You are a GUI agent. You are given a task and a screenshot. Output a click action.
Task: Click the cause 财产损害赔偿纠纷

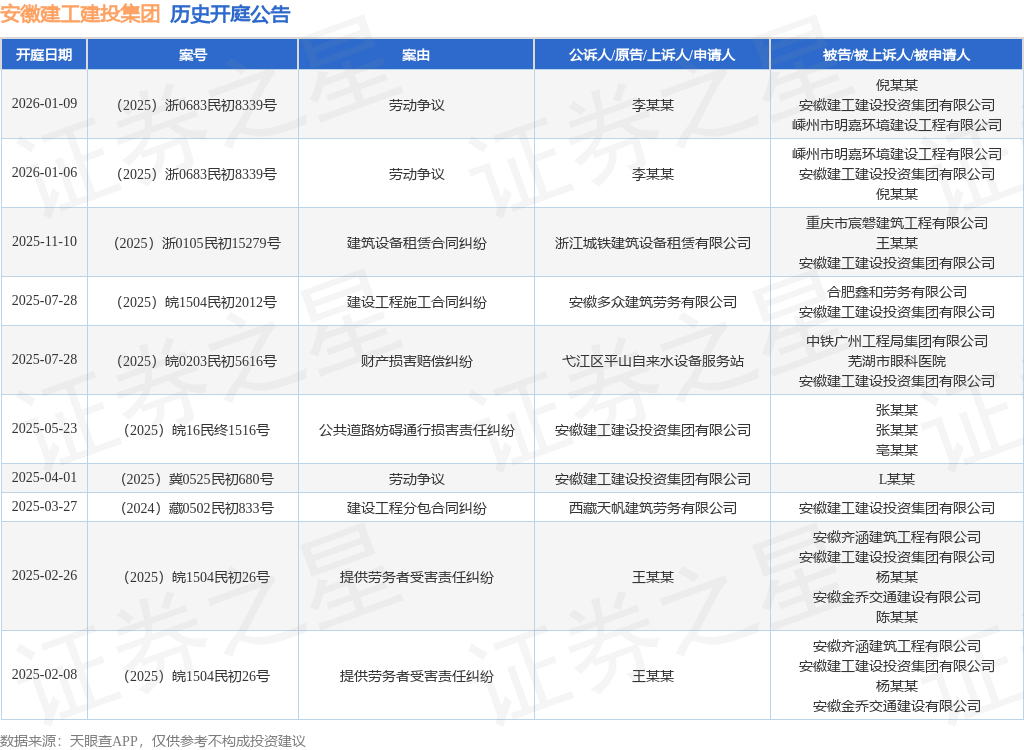pos(416,361)
